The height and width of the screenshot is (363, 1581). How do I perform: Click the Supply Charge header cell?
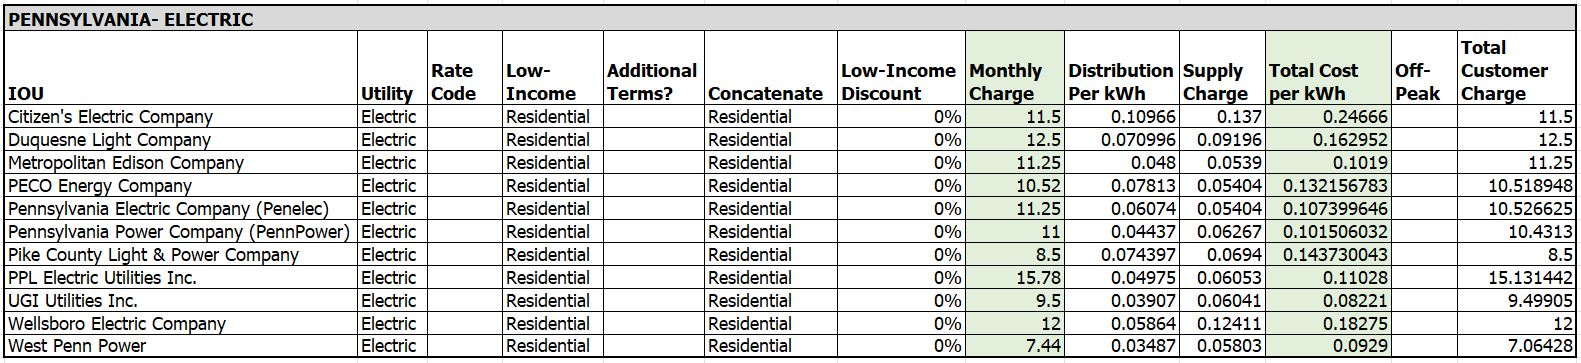pos(1223,68)
